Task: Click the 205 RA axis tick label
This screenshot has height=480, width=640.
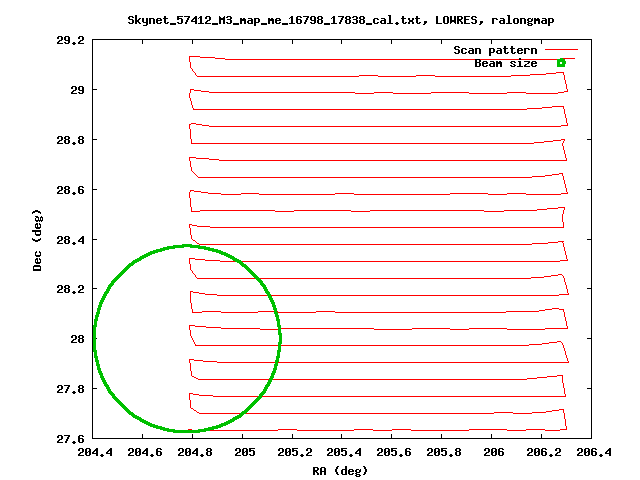Action: [x=245, y=452]
